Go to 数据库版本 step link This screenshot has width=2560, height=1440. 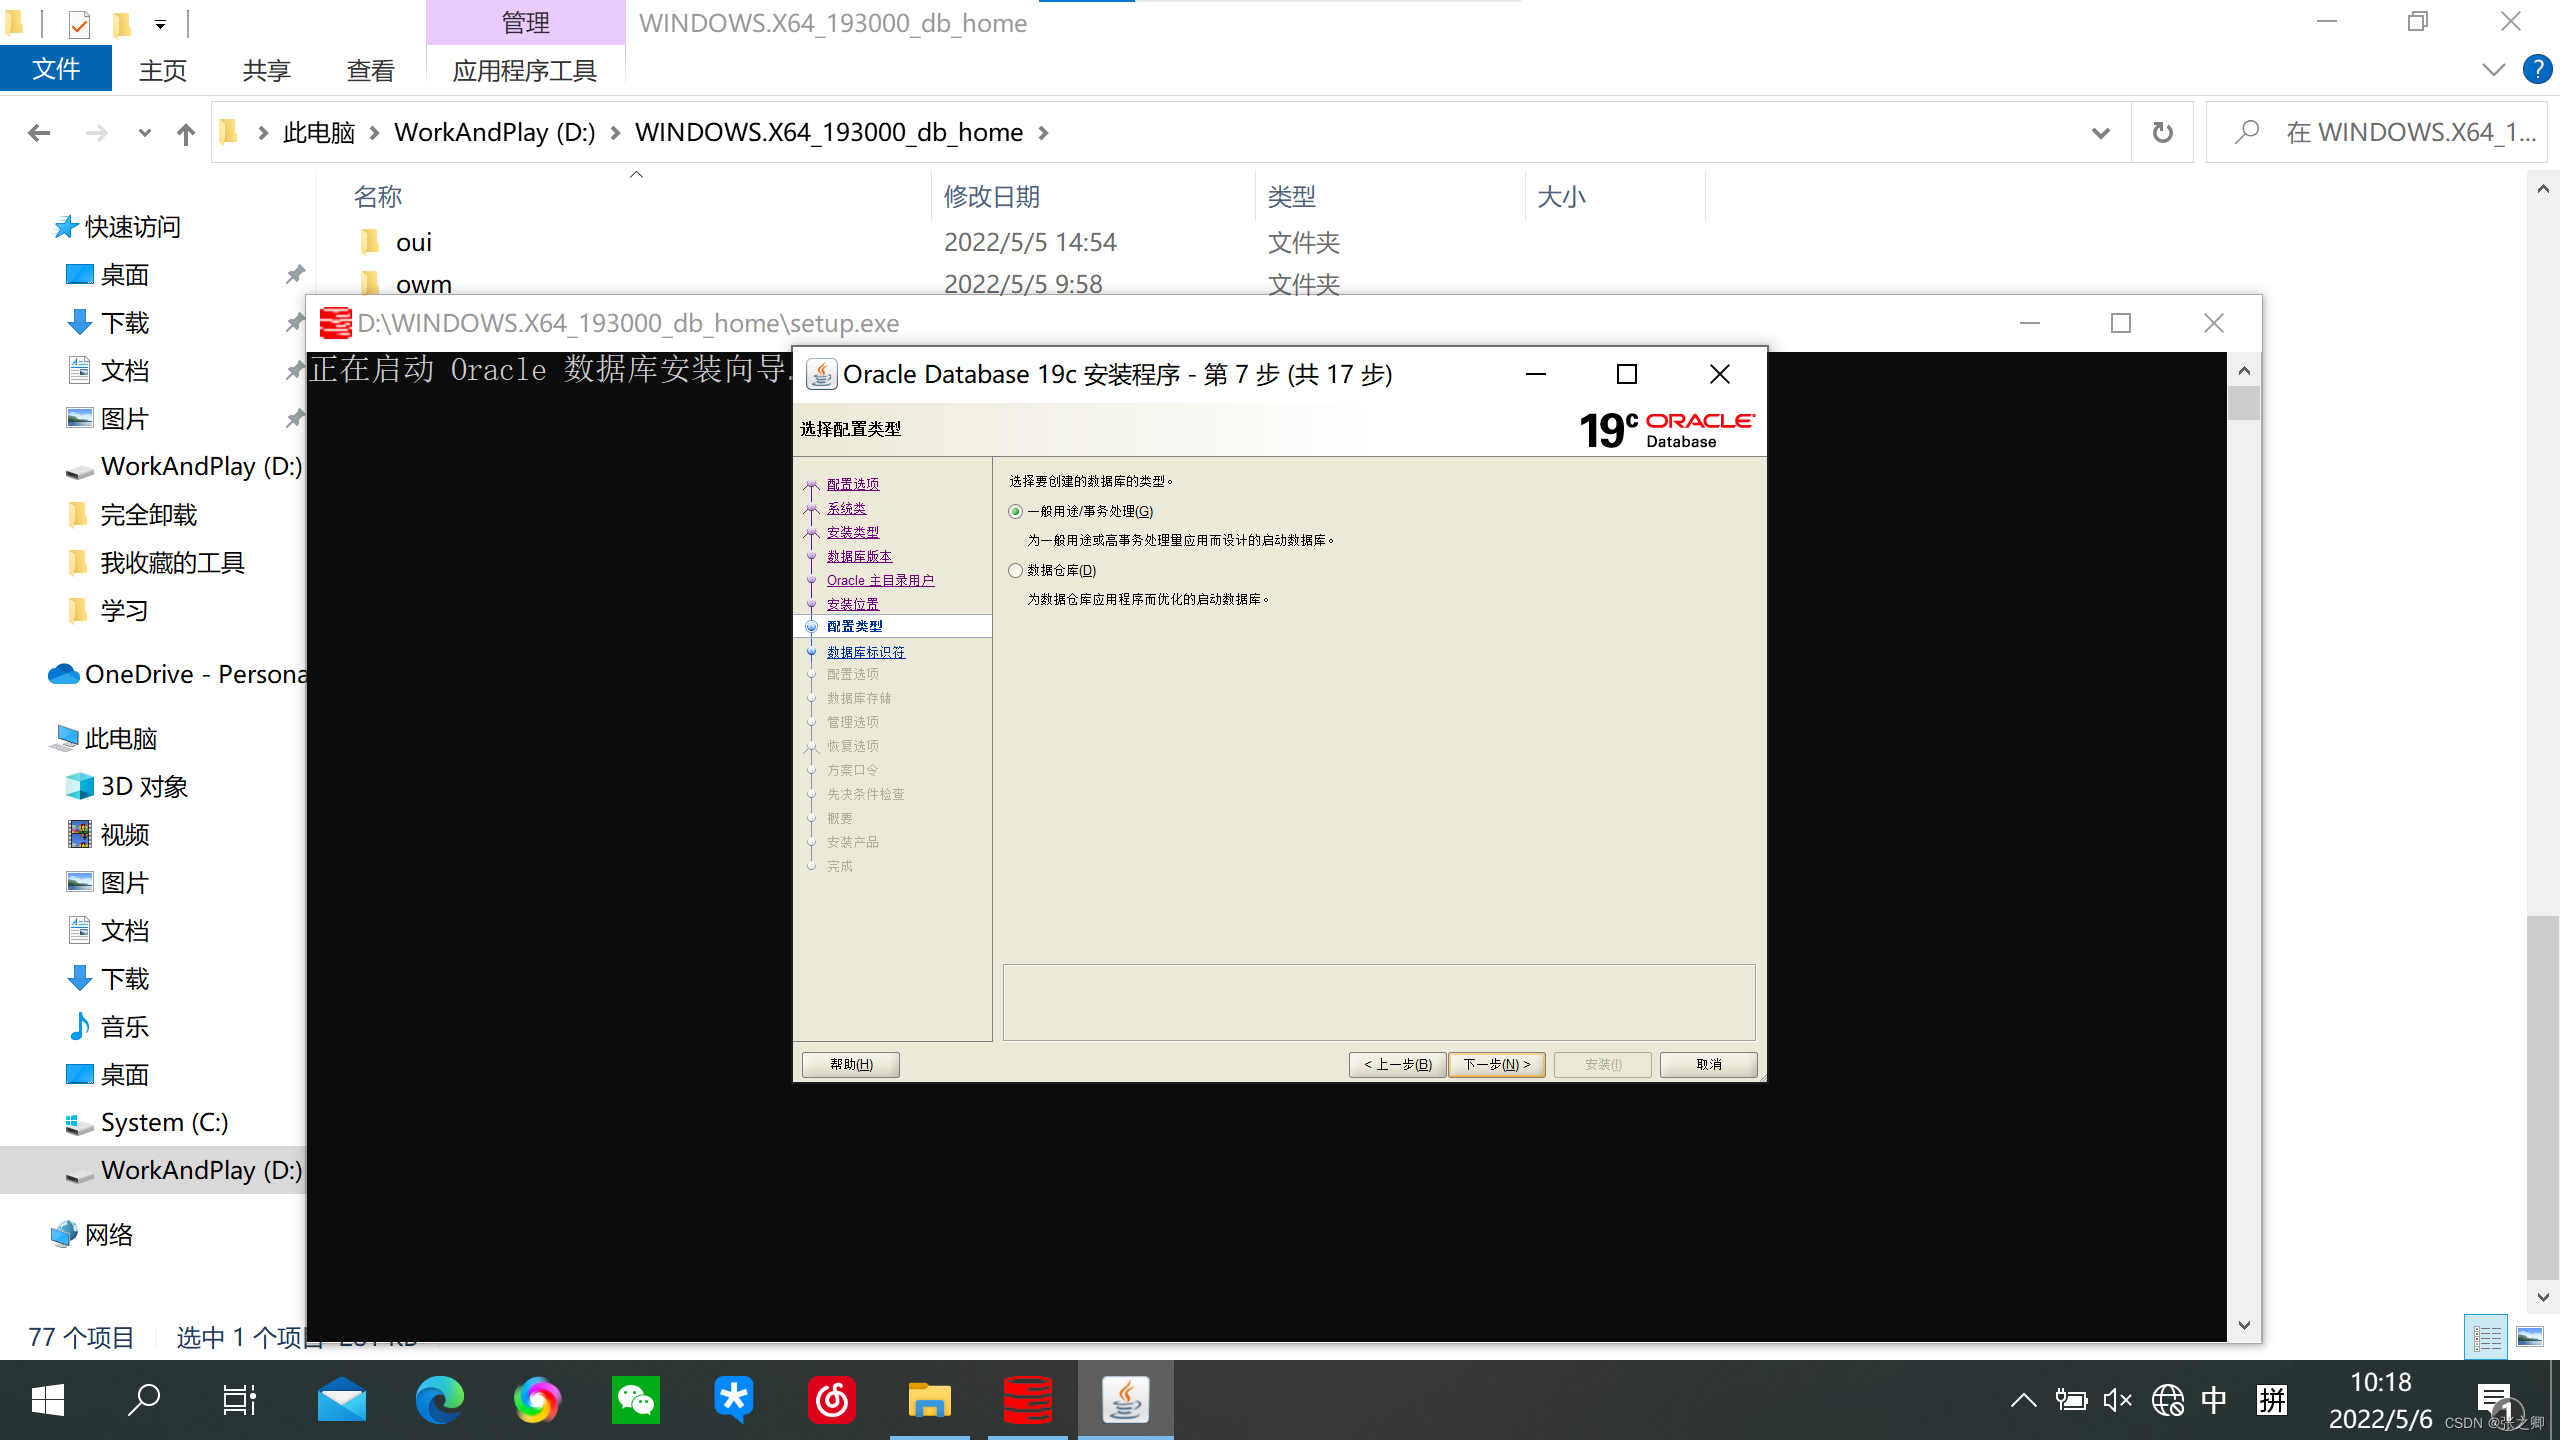point(859,556)
